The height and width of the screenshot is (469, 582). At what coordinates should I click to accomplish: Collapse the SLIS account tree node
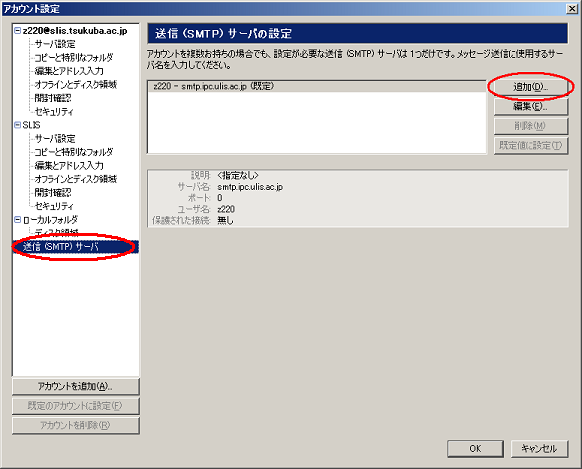[17, 125]
